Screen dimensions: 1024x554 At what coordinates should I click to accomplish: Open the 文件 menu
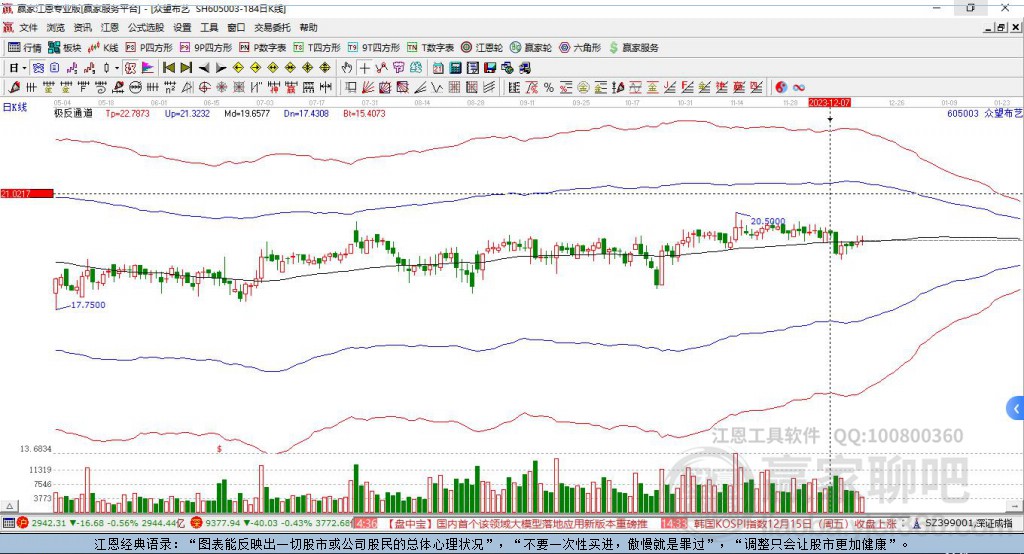[28, 27]
